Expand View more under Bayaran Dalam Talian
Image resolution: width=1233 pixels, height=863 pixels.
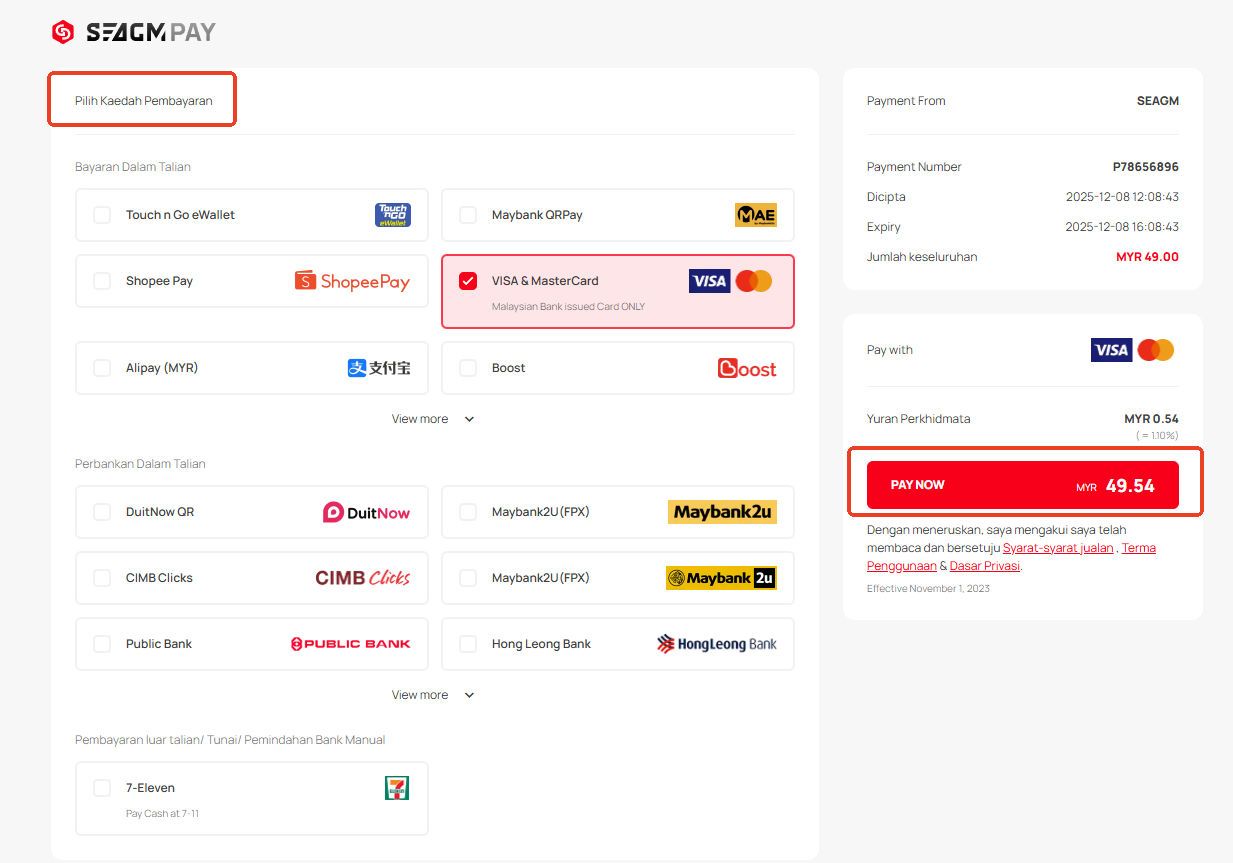pyautogui.click(x=432, y=419)
